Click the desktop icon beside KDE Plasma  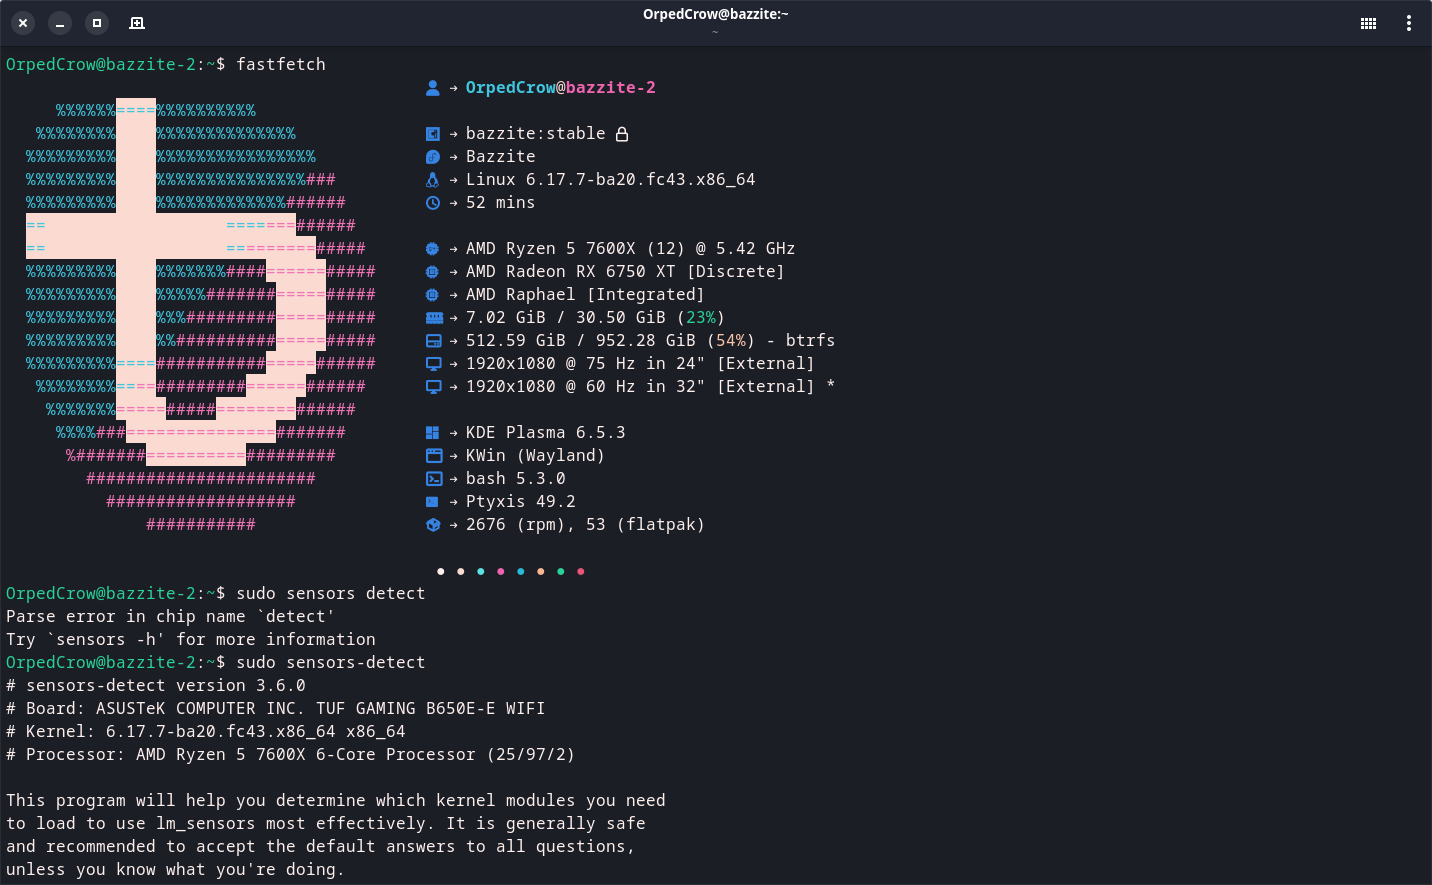[x=433, y=433]
